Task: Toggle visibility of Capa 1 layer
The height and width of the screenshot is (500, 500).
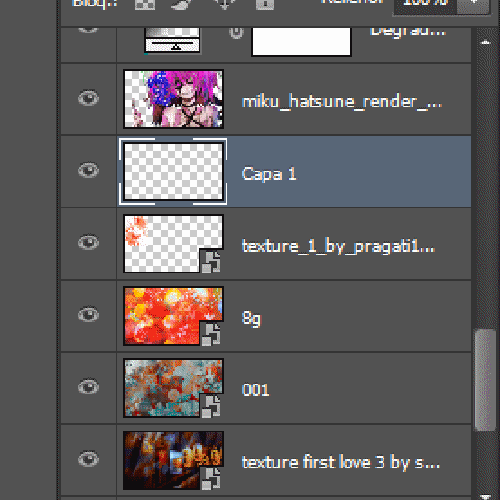Action: pyautogui.click(x=88, y=170)
